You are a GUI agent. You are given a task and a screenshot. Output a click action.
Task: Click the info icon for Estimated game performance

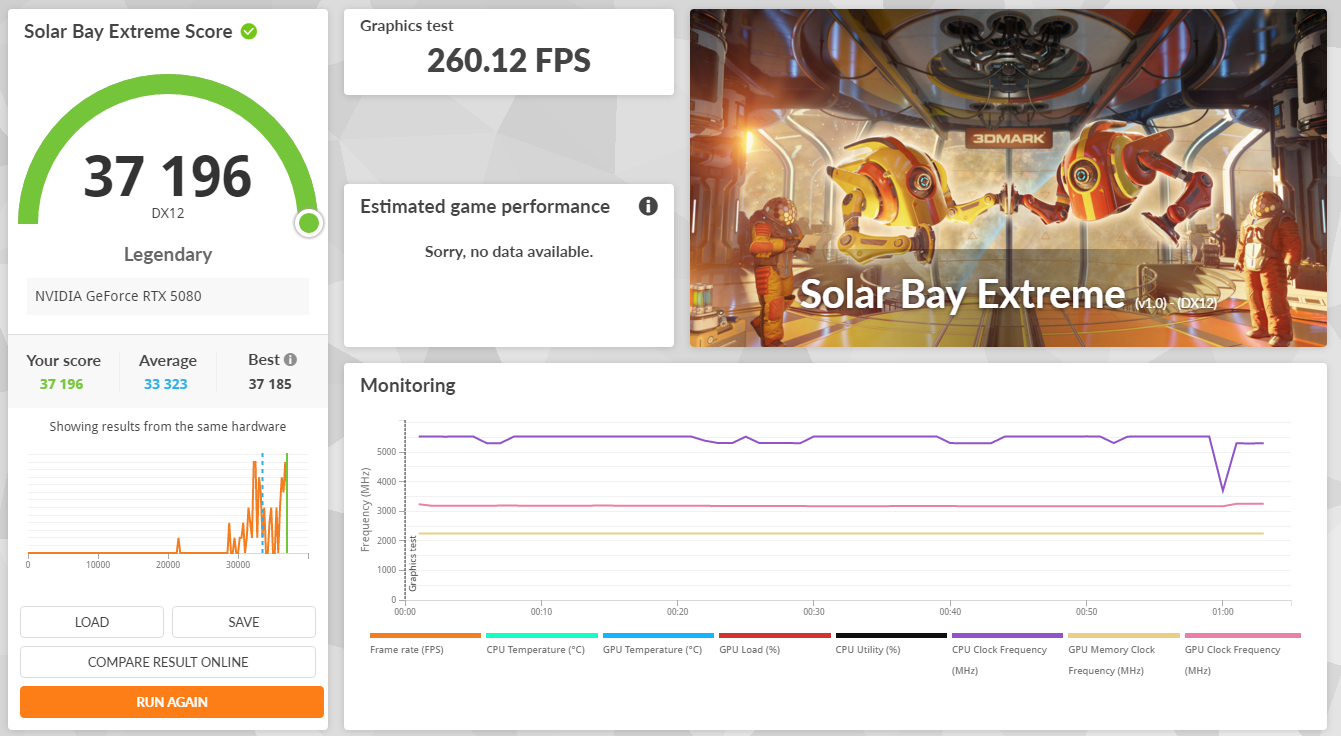click(648, 207)
